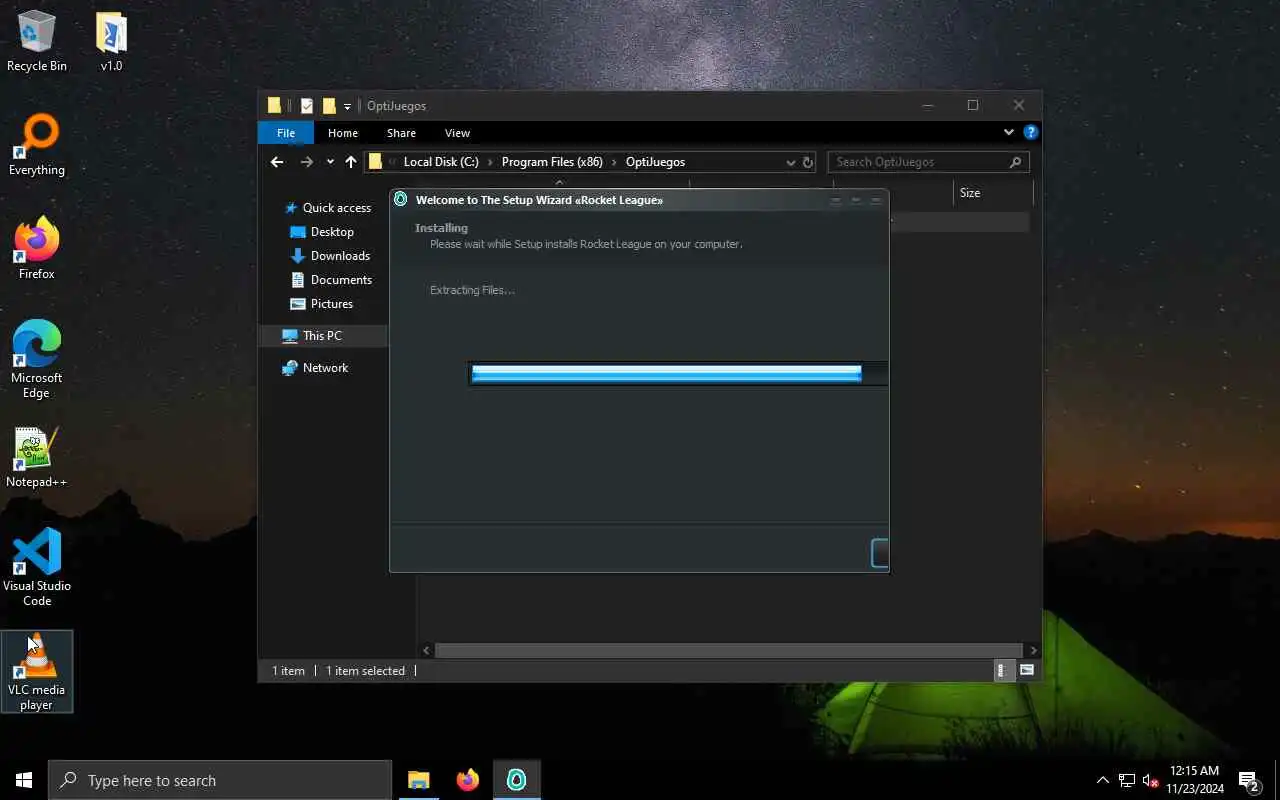Screen dimensions: 1280x800
Task: Open the File tab in Explorer
Action: 286,133
